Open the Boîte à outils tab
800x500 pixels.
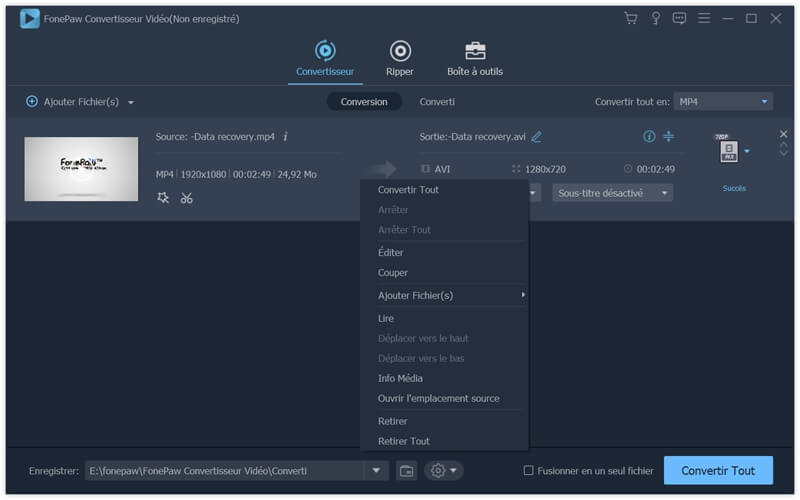[475, 59]
